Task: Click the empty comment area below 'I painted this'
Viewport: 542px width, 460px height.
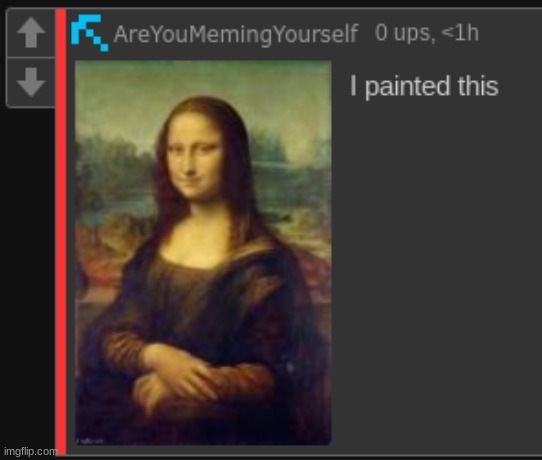Action: tap(436, 276)
